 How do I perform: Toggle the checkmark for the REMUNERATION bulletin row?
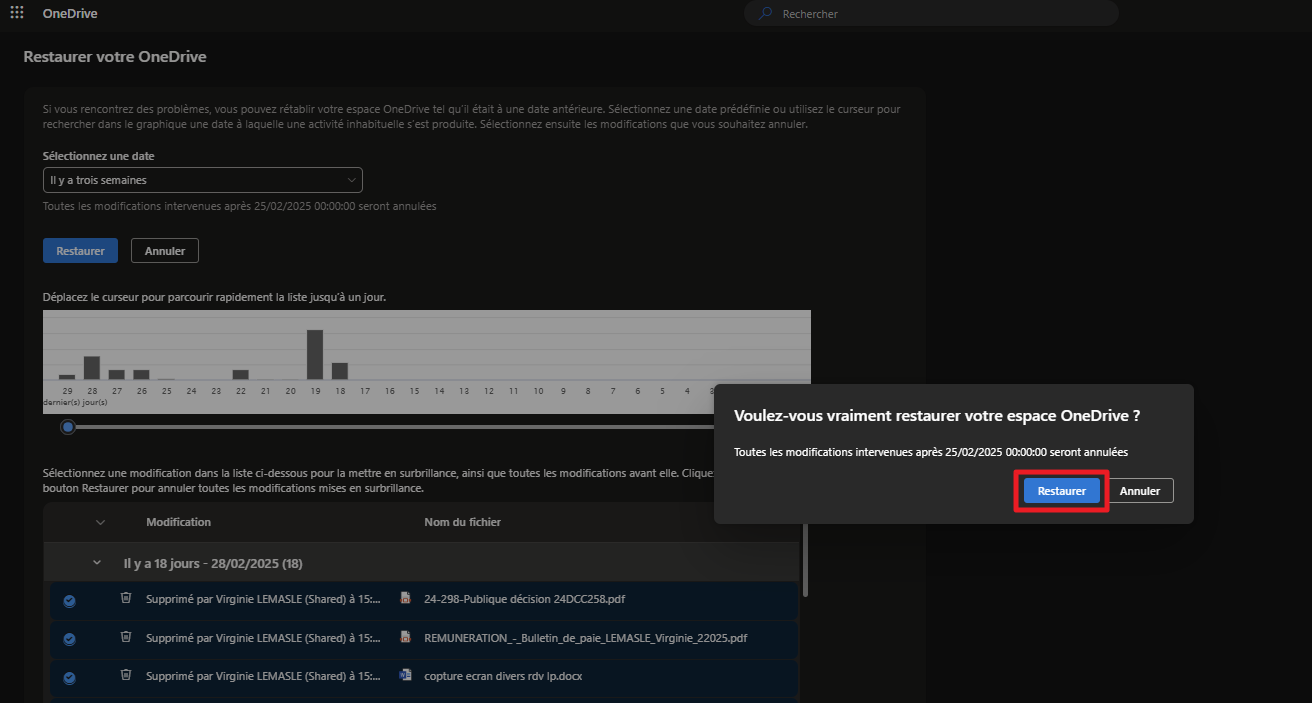(x=69, y=638)
